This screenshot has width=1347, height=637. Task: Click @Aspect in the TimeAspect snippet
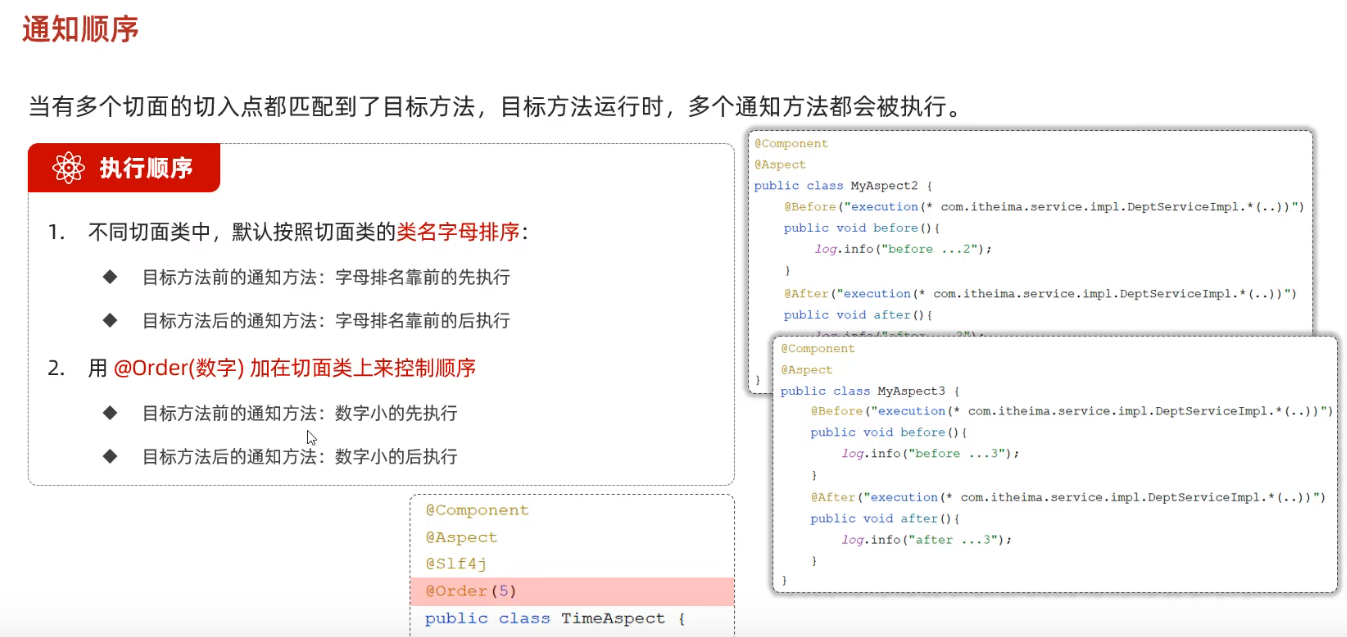[461, 537]
